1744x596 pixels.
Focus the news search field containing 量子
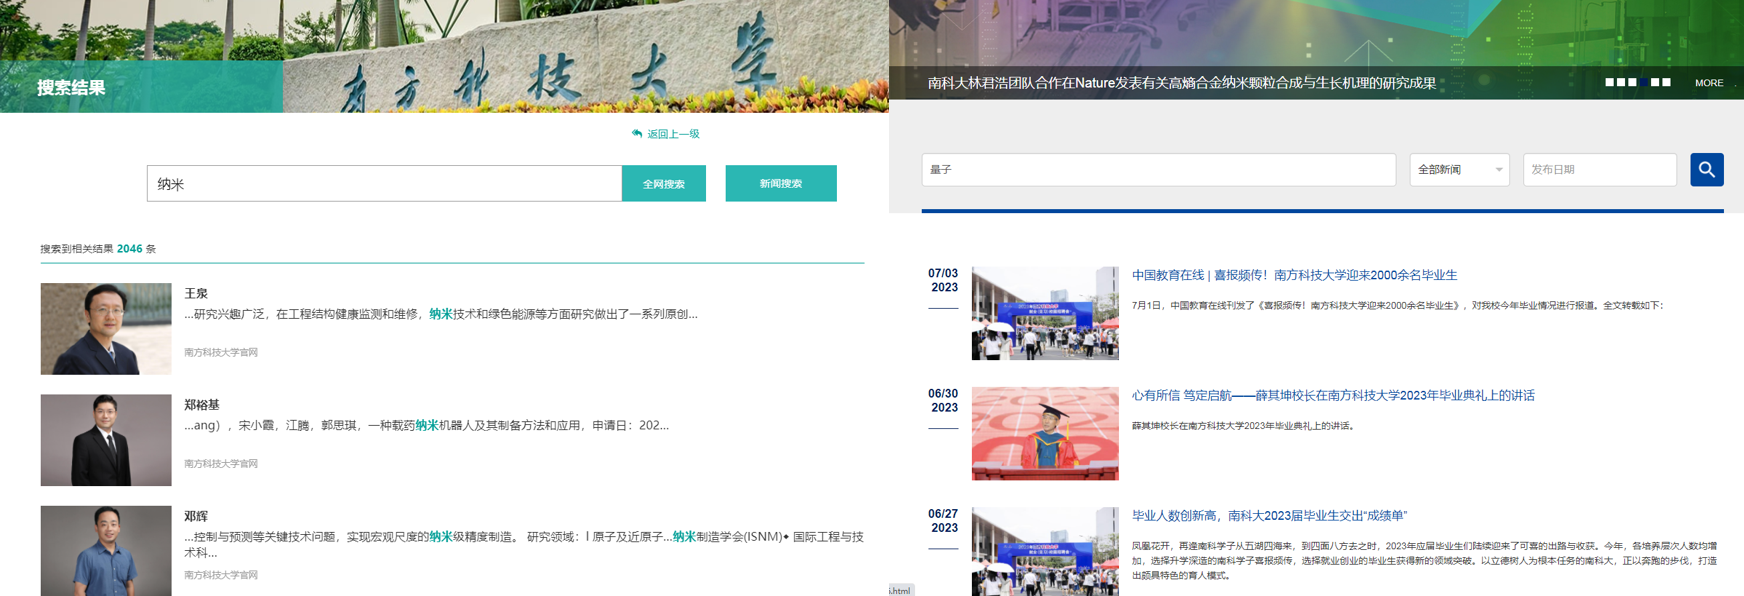1159,170
